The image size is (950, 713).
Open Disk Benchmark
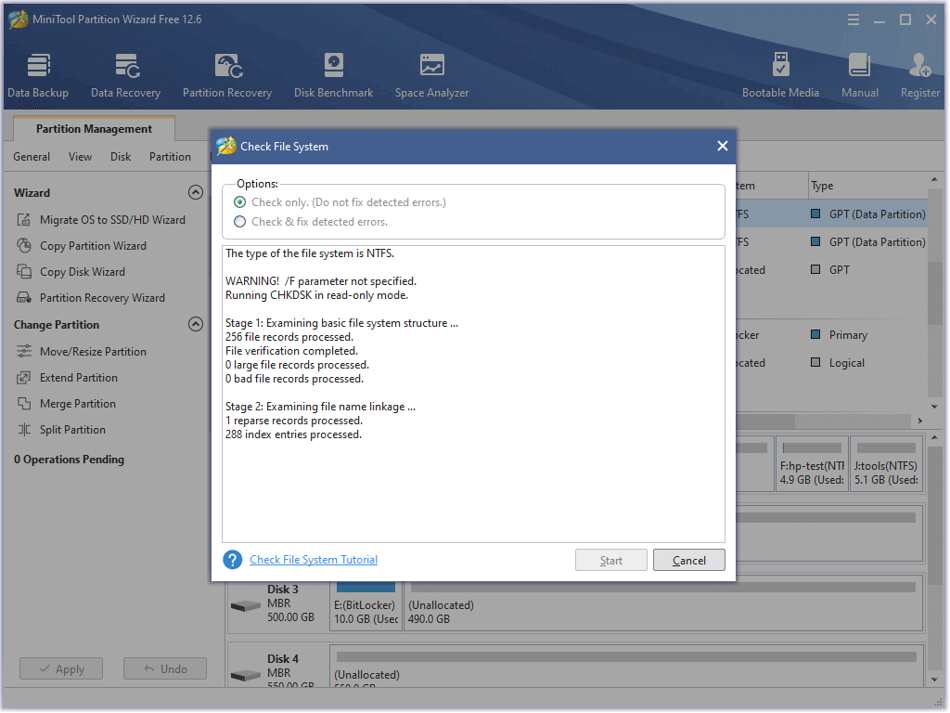click(x=333, y=76)
